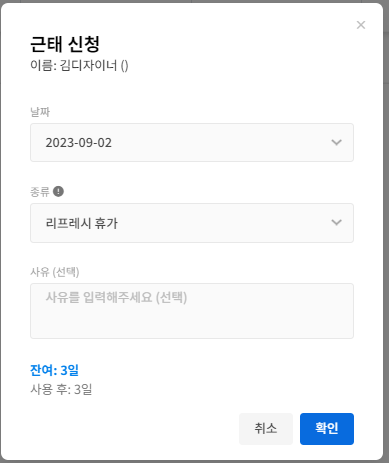Expand the 리프레시 휴가 dropdown chevron arrow
Image resolution: width=389 pixels, height=463 pixels.
[337, 222]
